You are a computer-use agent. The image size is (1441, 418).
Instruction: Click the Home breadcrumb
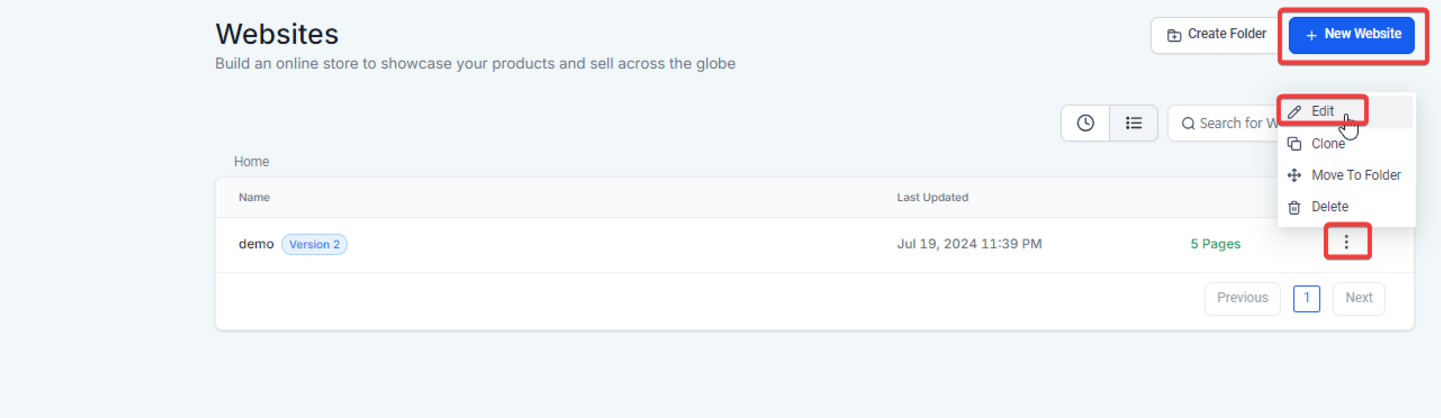pyautogui.click(x=251, y=161)
